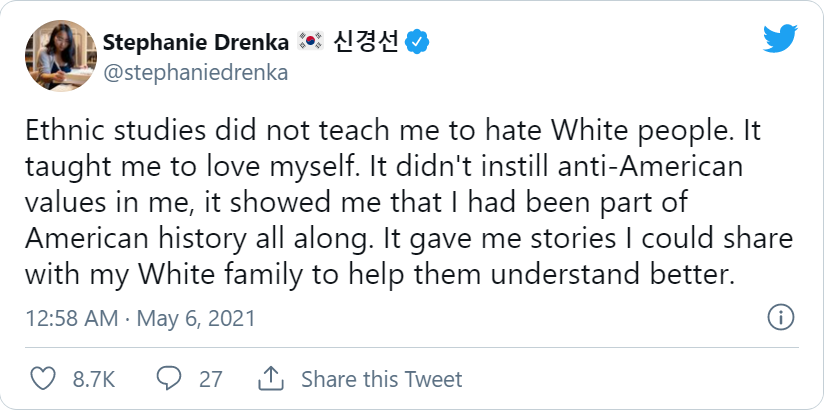Click the Stephanie Drenka display name
The image size is (829, 411).
coord(196,42)
